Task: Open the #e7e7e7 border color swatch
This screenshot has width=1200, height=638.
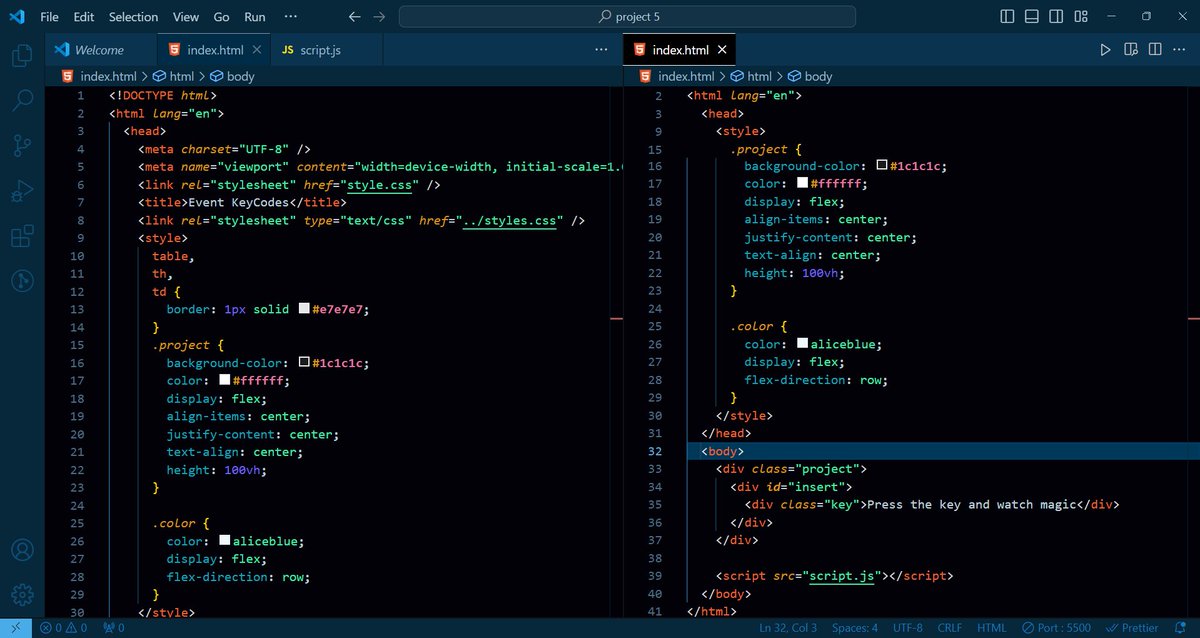Action: [304, 309]
